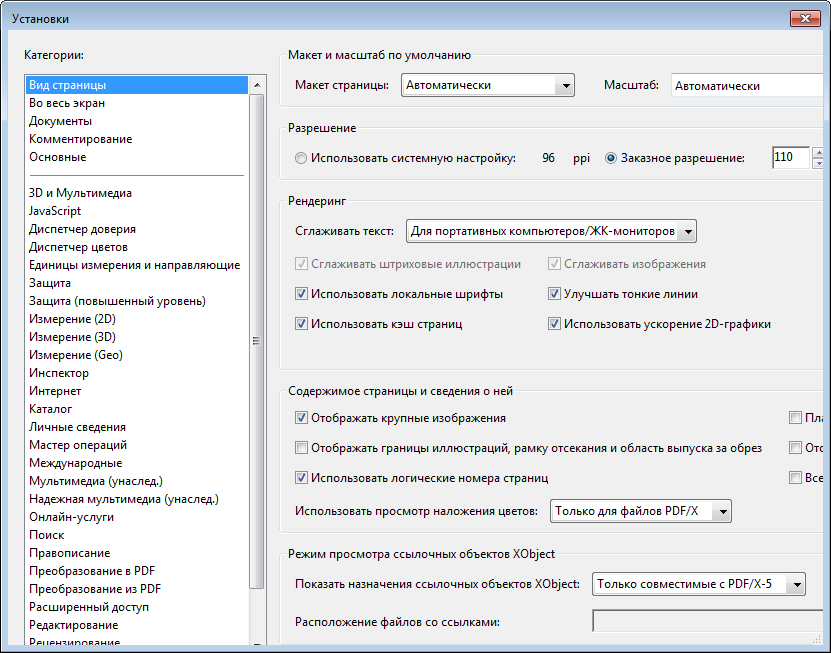Decrease custom resolution with down arrow
This screenshot has height=653, width=831.
(818, 163)
